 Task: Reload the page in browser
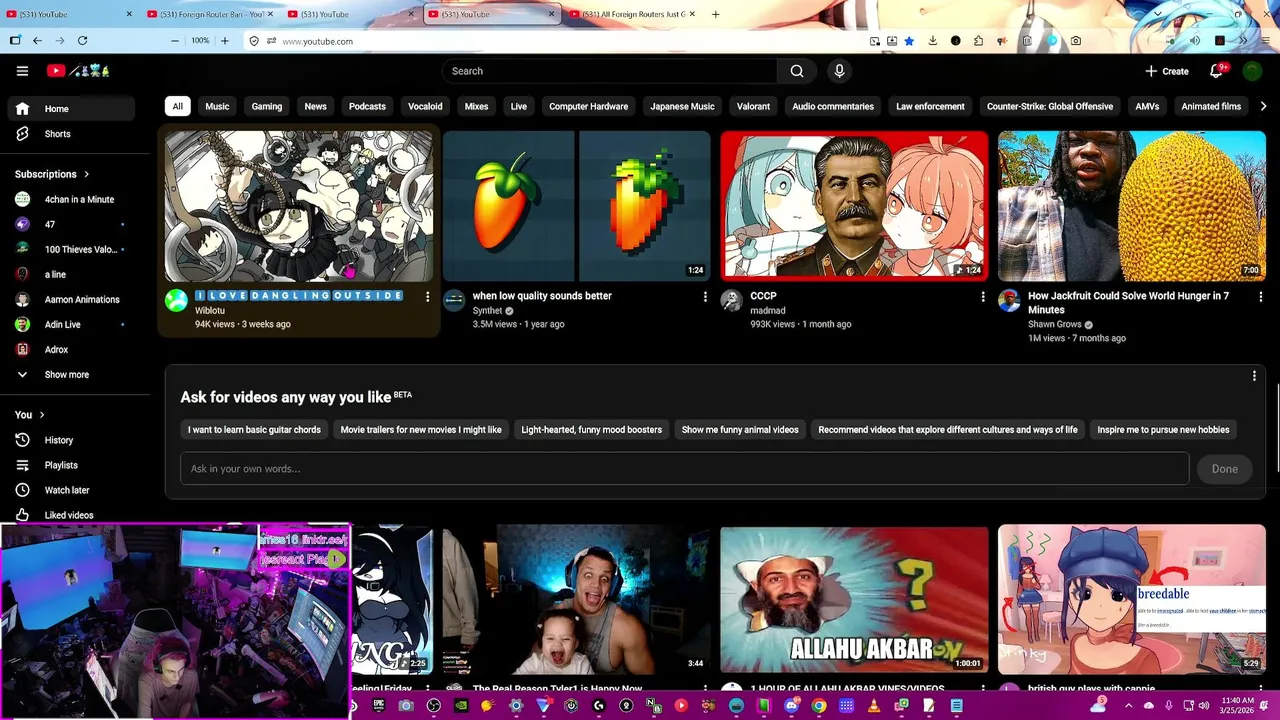point(82,41)
